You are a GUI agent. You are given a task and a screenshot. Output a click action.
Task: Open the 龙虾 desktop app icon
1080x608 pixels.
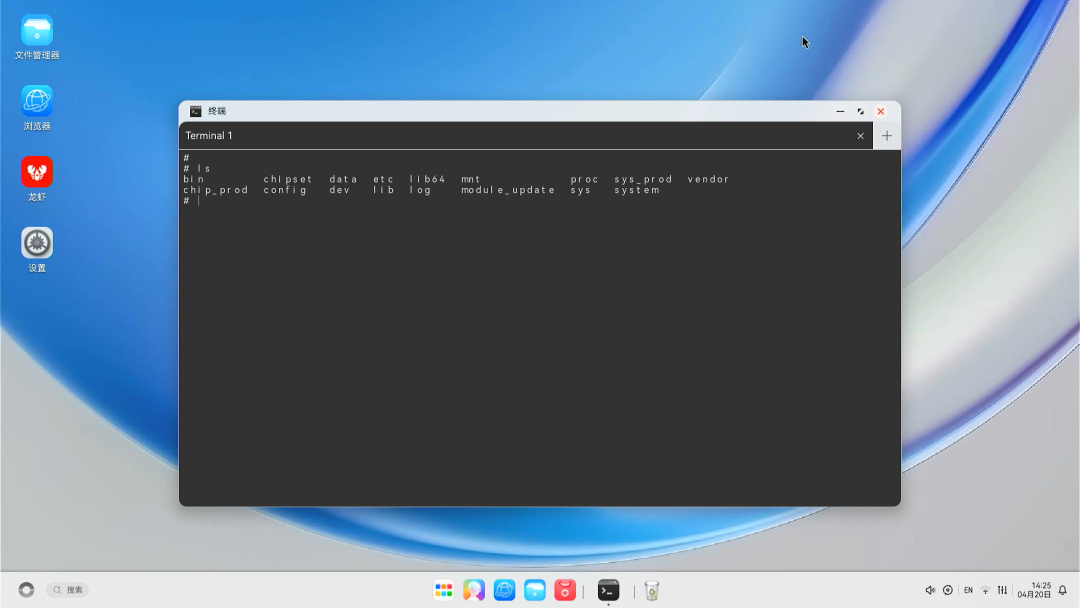37,179
